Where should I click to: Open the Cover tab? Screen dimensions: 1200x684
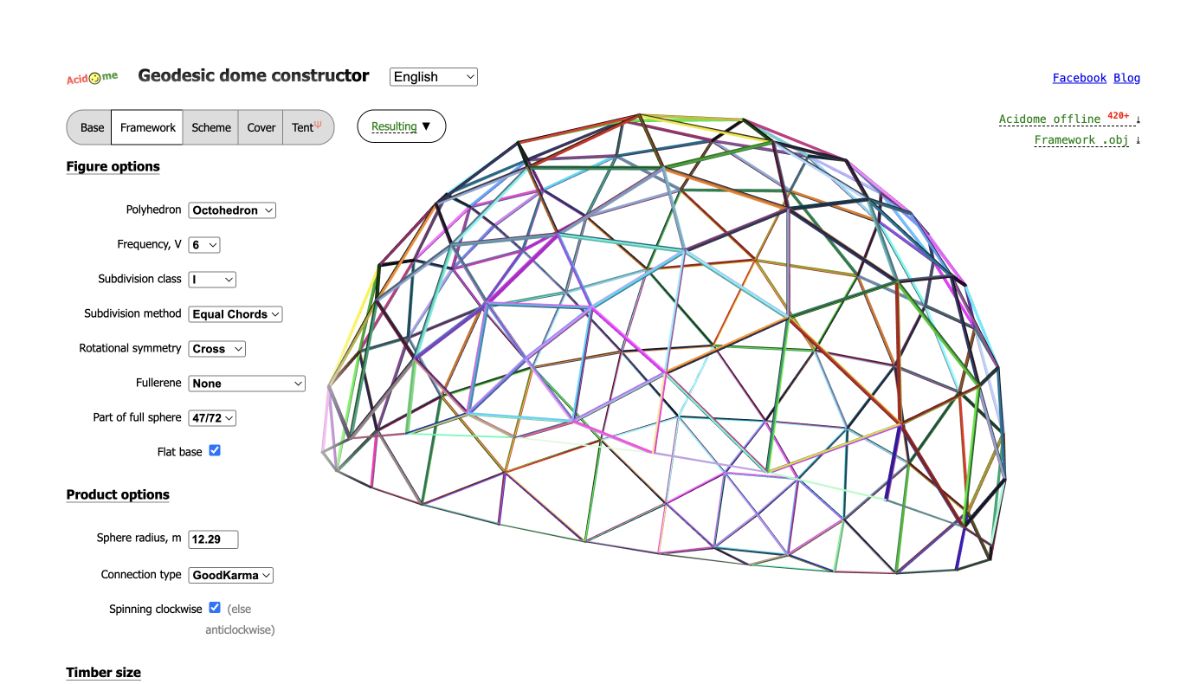[x=261, y=128]
